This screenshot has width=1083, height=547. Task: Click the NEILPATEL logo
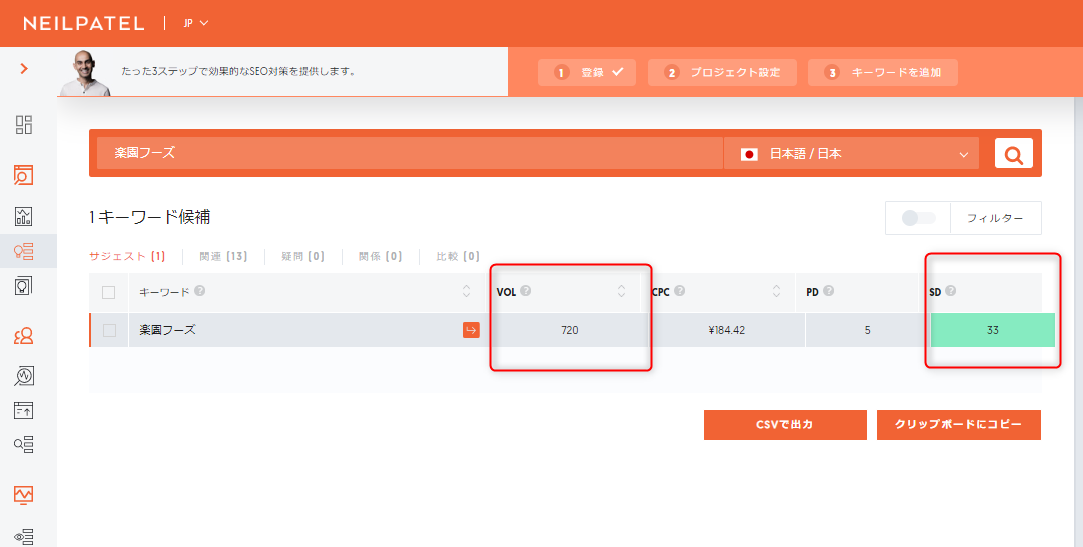(84, 23)
